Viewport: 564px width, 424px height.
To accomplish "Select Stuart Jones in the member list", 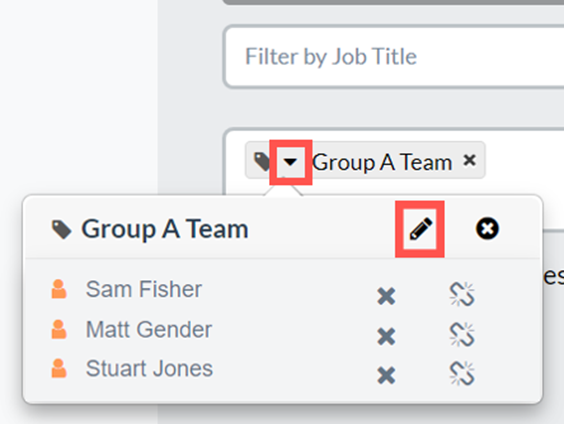I will [149, 369].
